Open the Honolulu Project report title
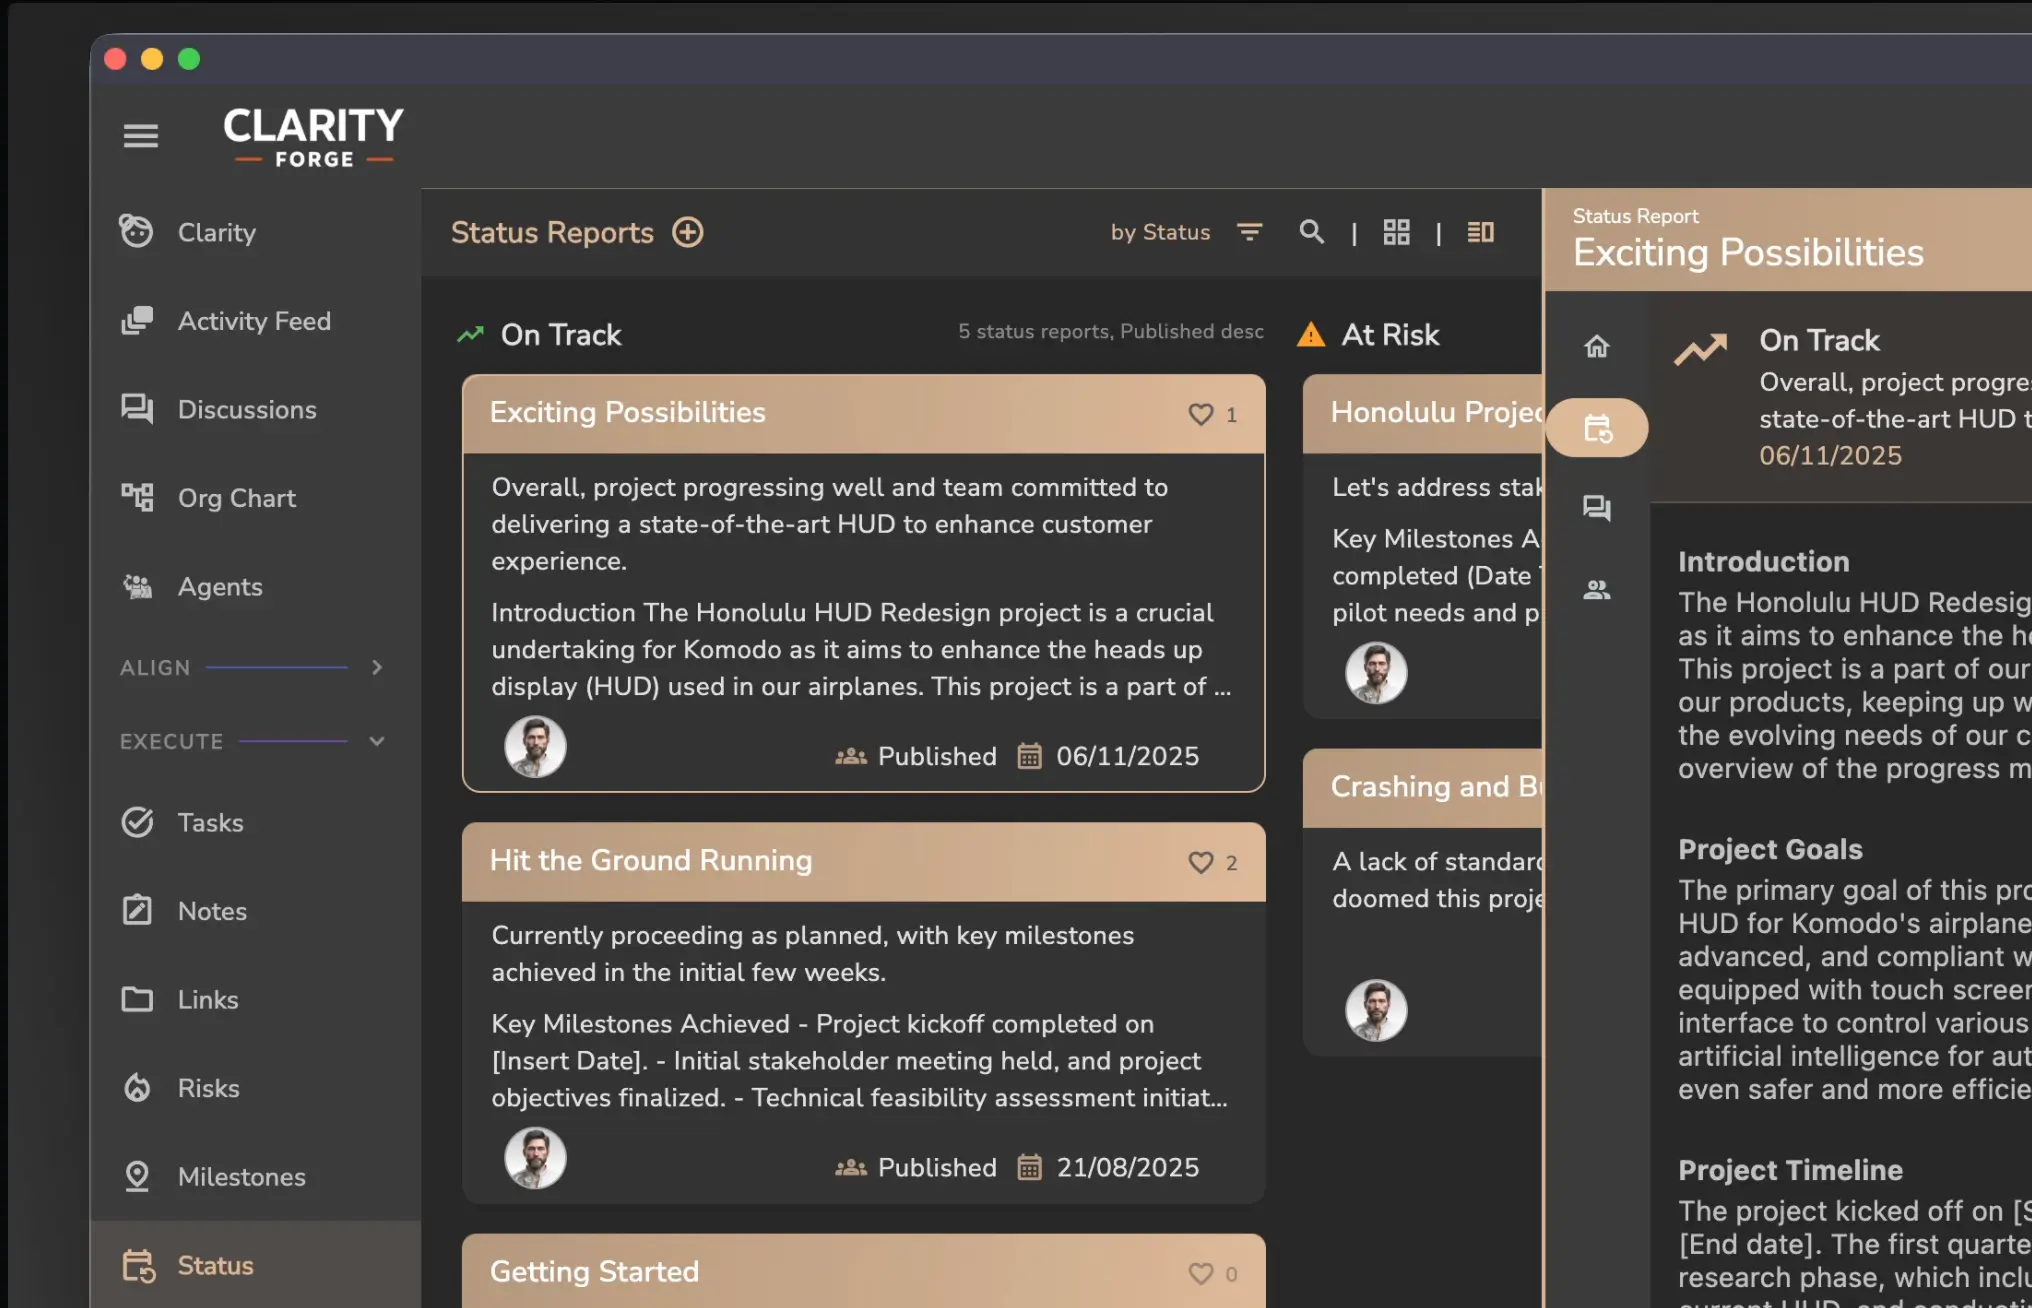This screenshot has height=1308, width=2032. (1436, 412)
